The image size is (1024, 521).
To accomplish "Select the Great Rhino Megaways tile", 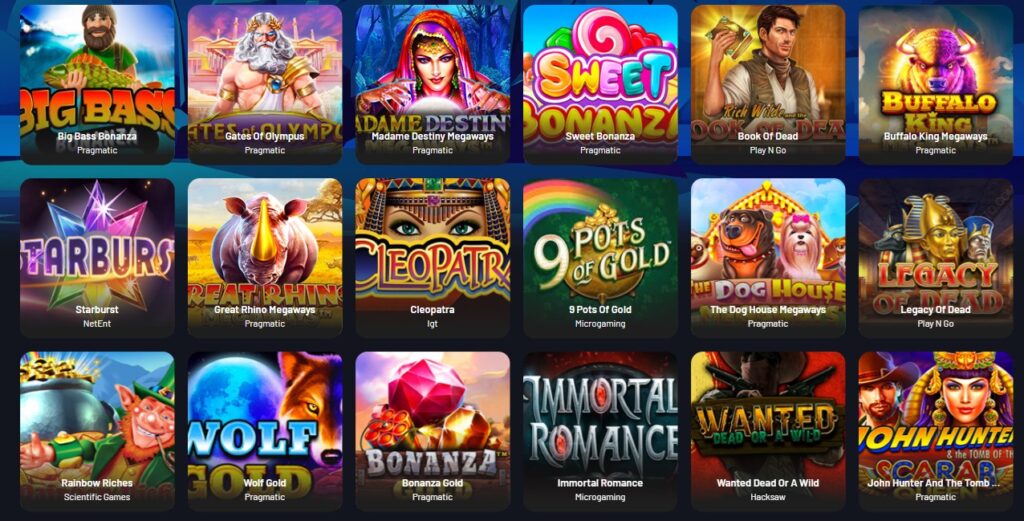I will (x=264, y=258).
